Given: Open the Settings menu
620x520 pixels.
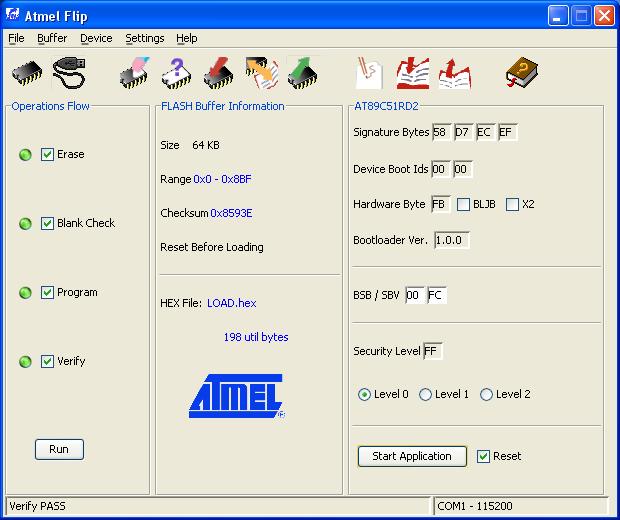Looking at the screenshot, I should point(145,38).
